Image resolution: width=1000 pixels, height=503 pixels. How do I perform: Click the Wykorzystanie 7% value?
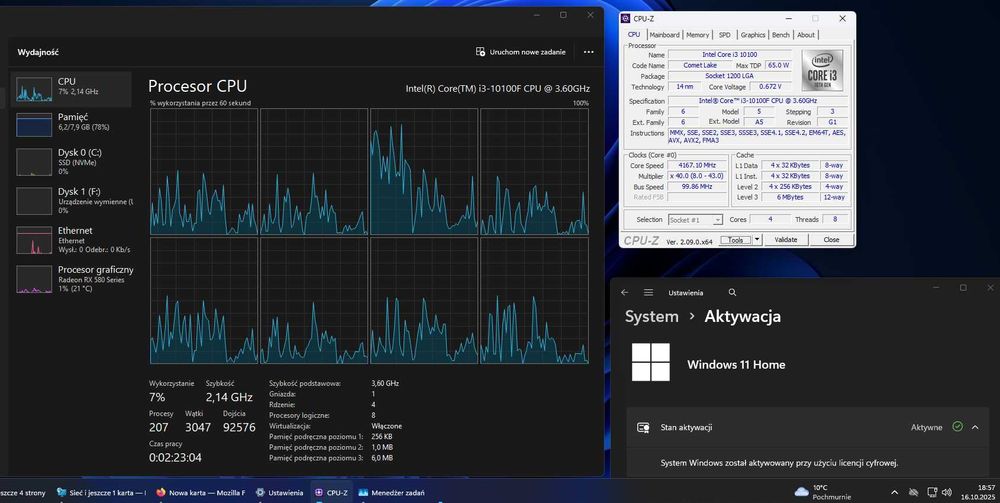(157, 397)
